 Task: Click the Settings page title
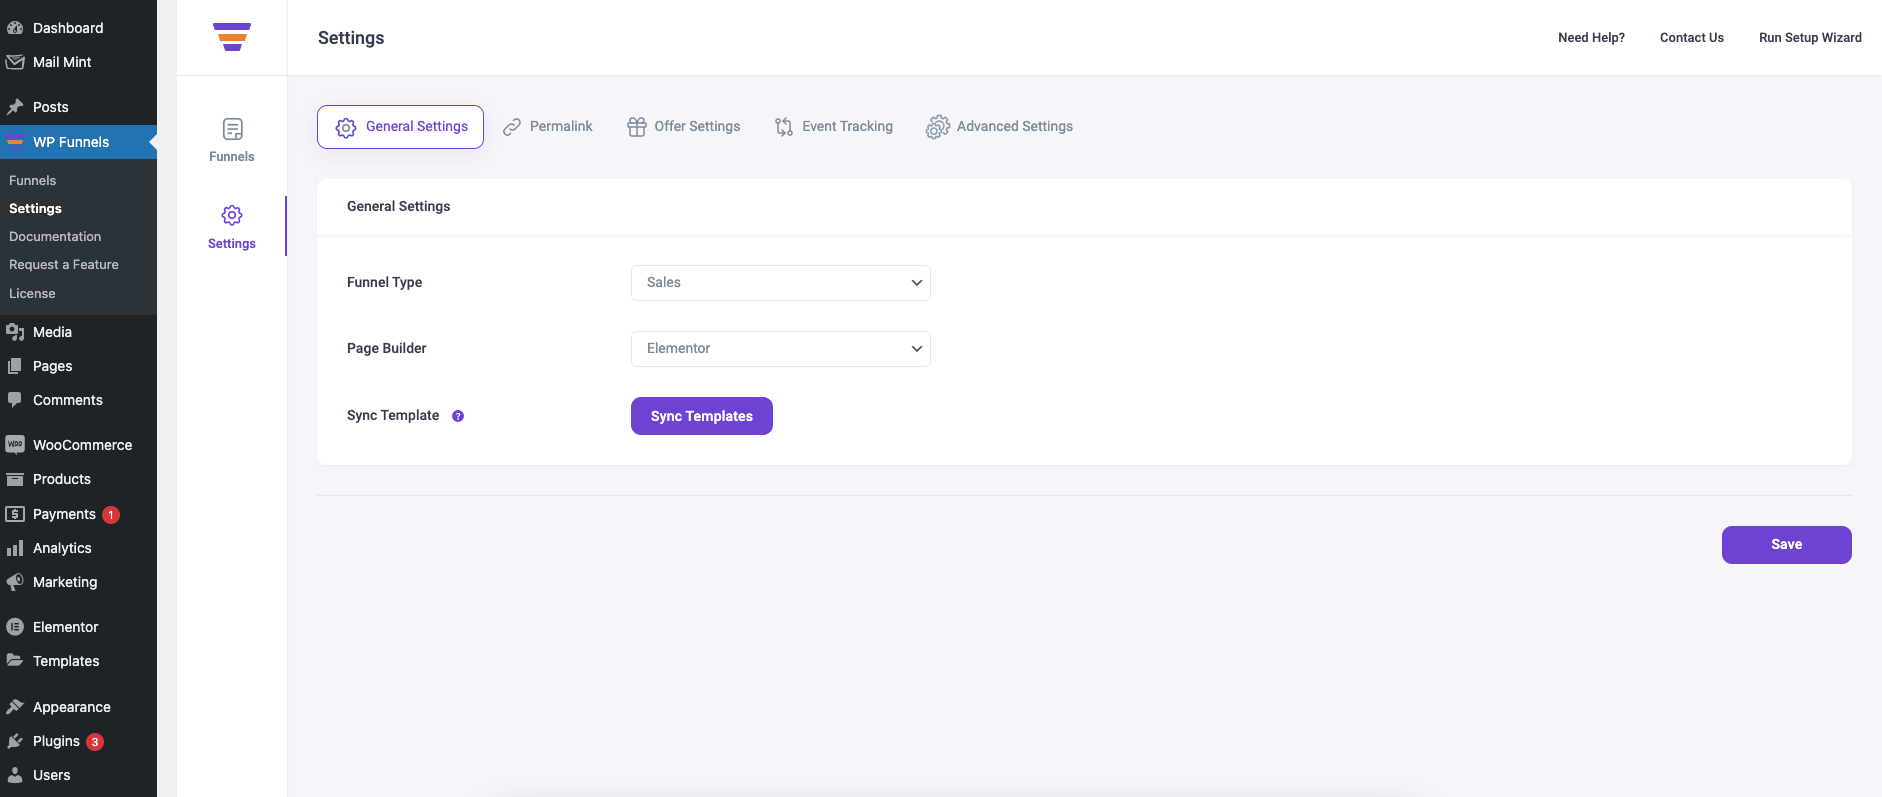point(351,38)
